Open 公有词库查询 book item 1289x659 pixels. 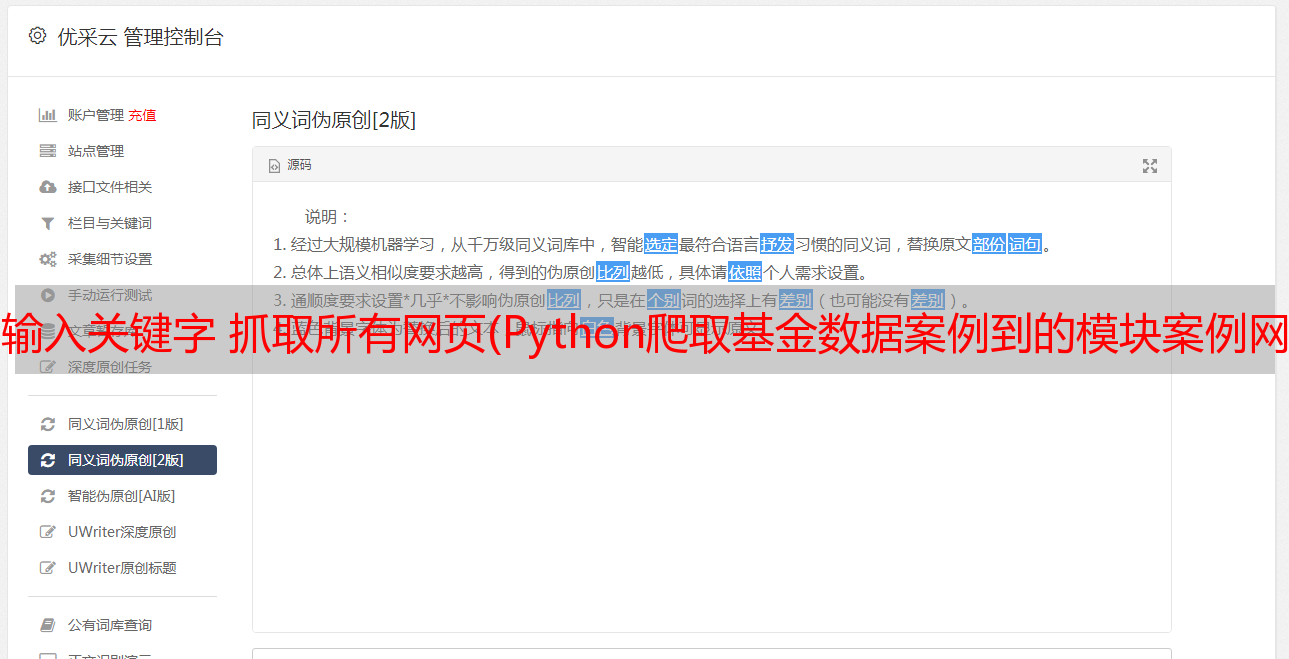[122, 625]
